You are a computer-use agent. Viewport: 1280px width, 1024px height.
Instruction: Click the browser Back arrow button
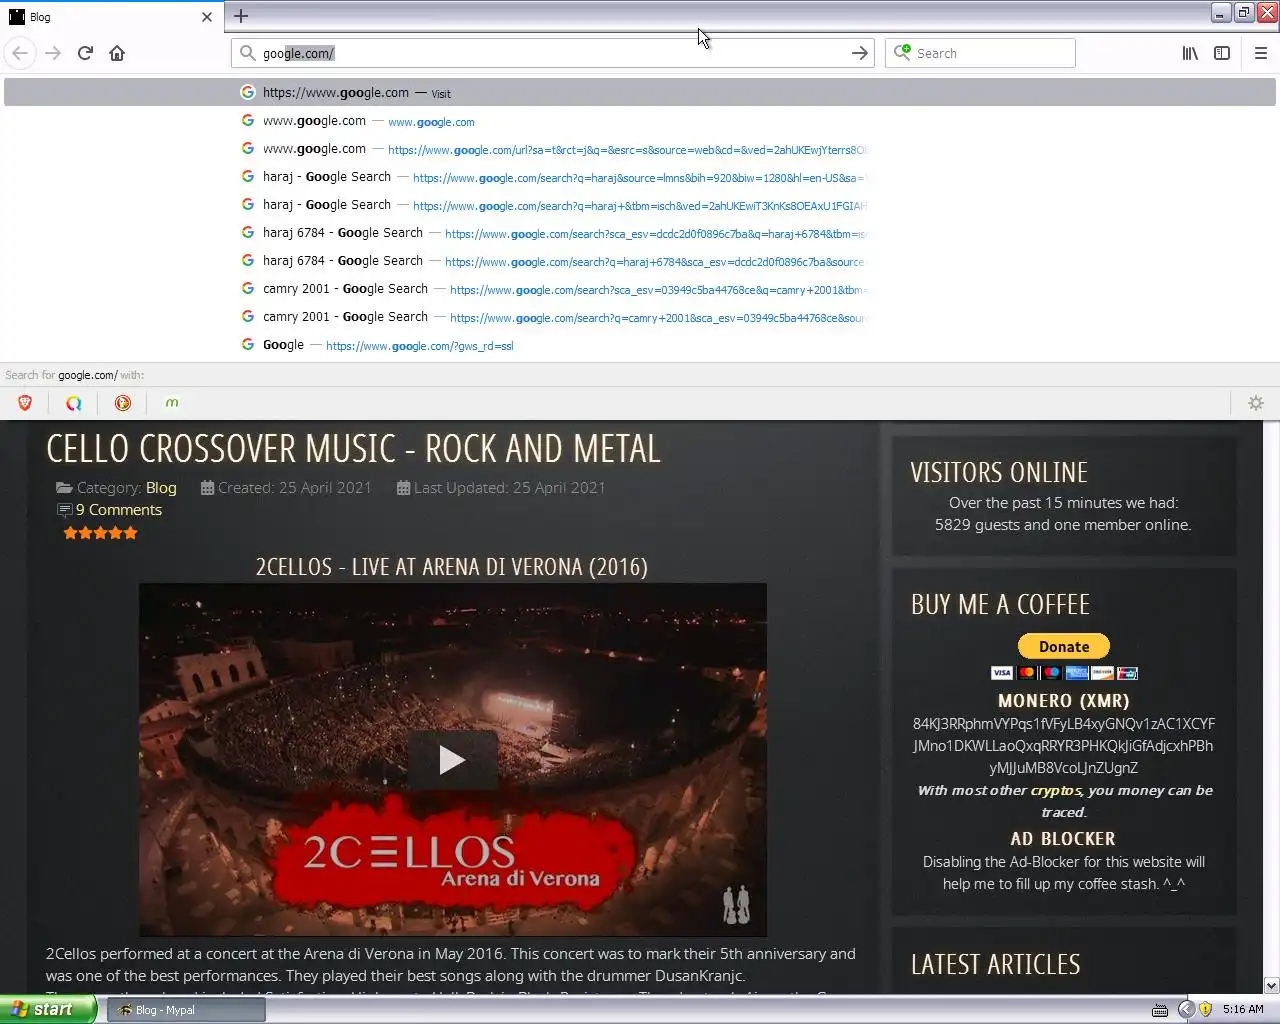20,53
